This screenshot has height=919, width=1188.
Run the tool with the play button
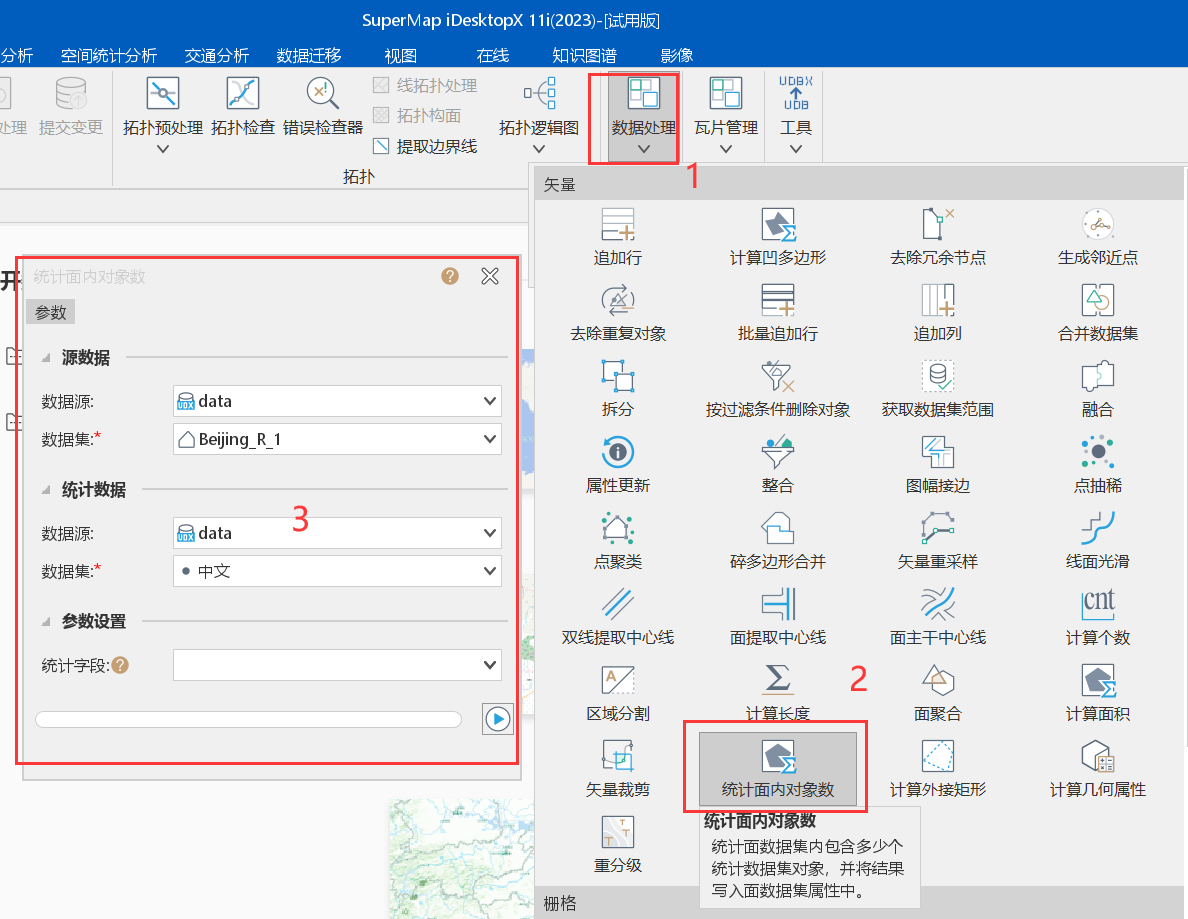click(x=498, y=718)
